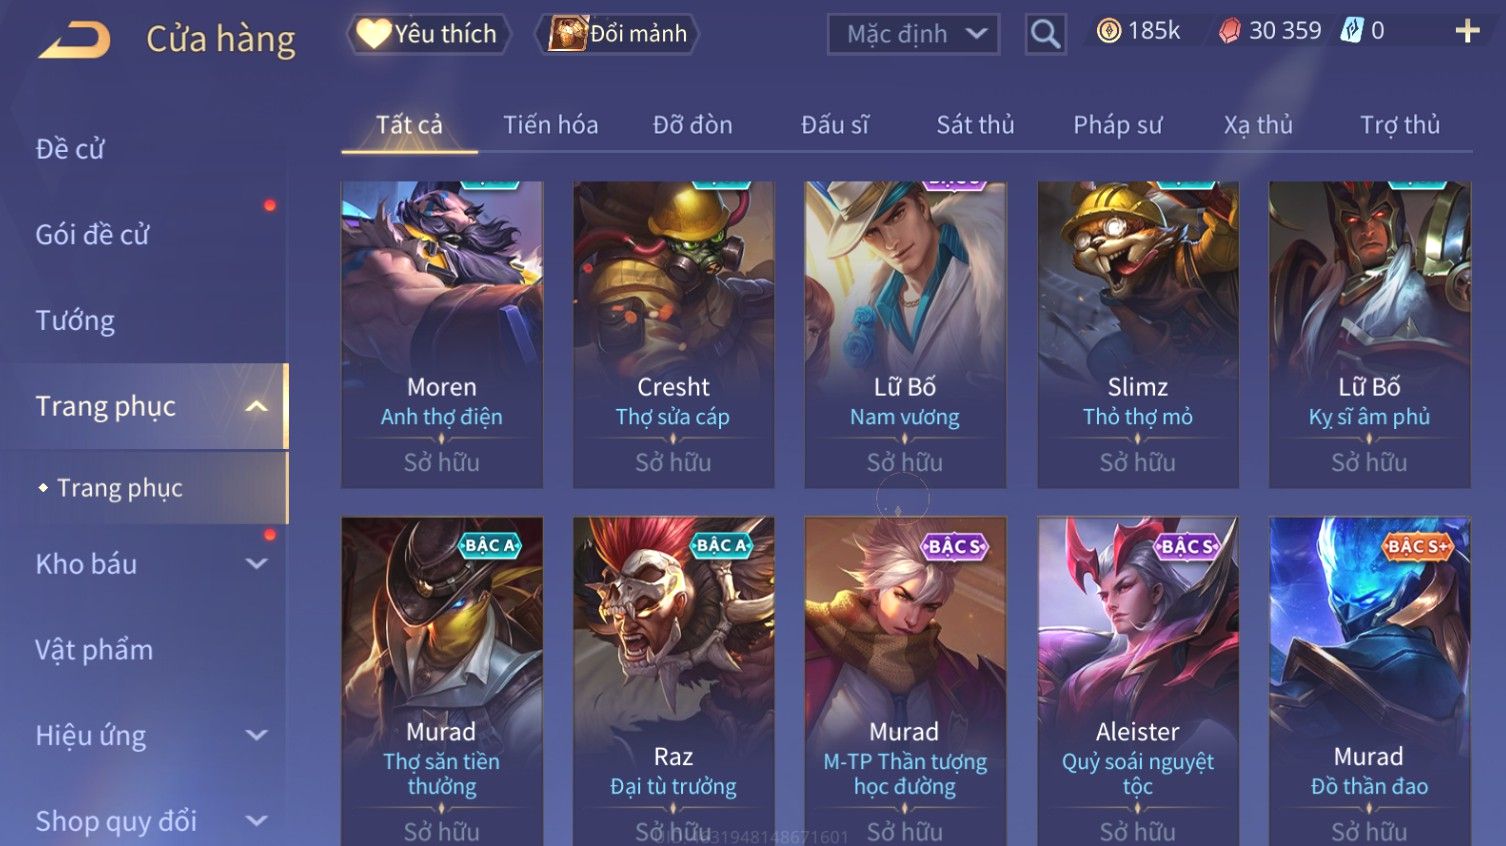Click the blue voucher currency icon
This screenshot has height=846, width=1506.
click(1352, 31)
